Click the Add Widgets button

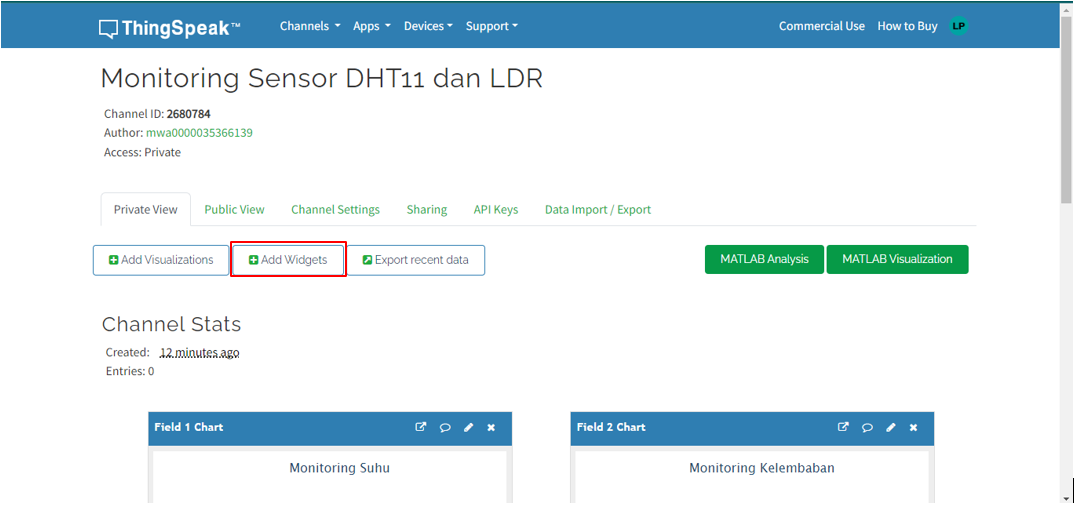pyautogui.click(x=288, y=260)
